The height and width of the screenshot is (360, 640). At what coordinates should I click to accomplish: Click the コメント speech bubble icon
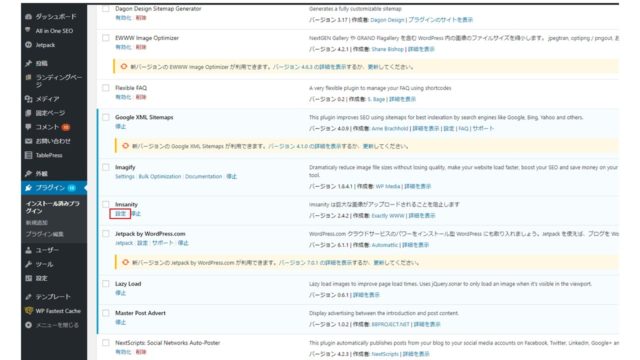pyautogui.click(x=28, y=127)
